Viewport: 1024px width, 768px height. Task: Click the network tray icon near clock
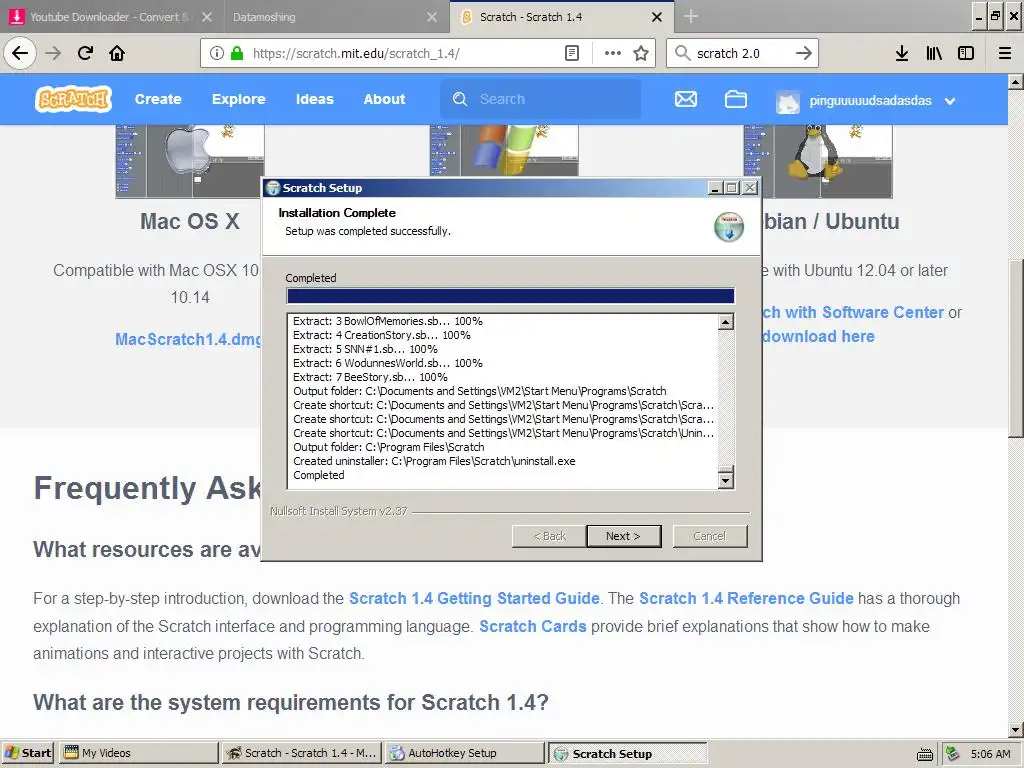[x=953, y=754]
